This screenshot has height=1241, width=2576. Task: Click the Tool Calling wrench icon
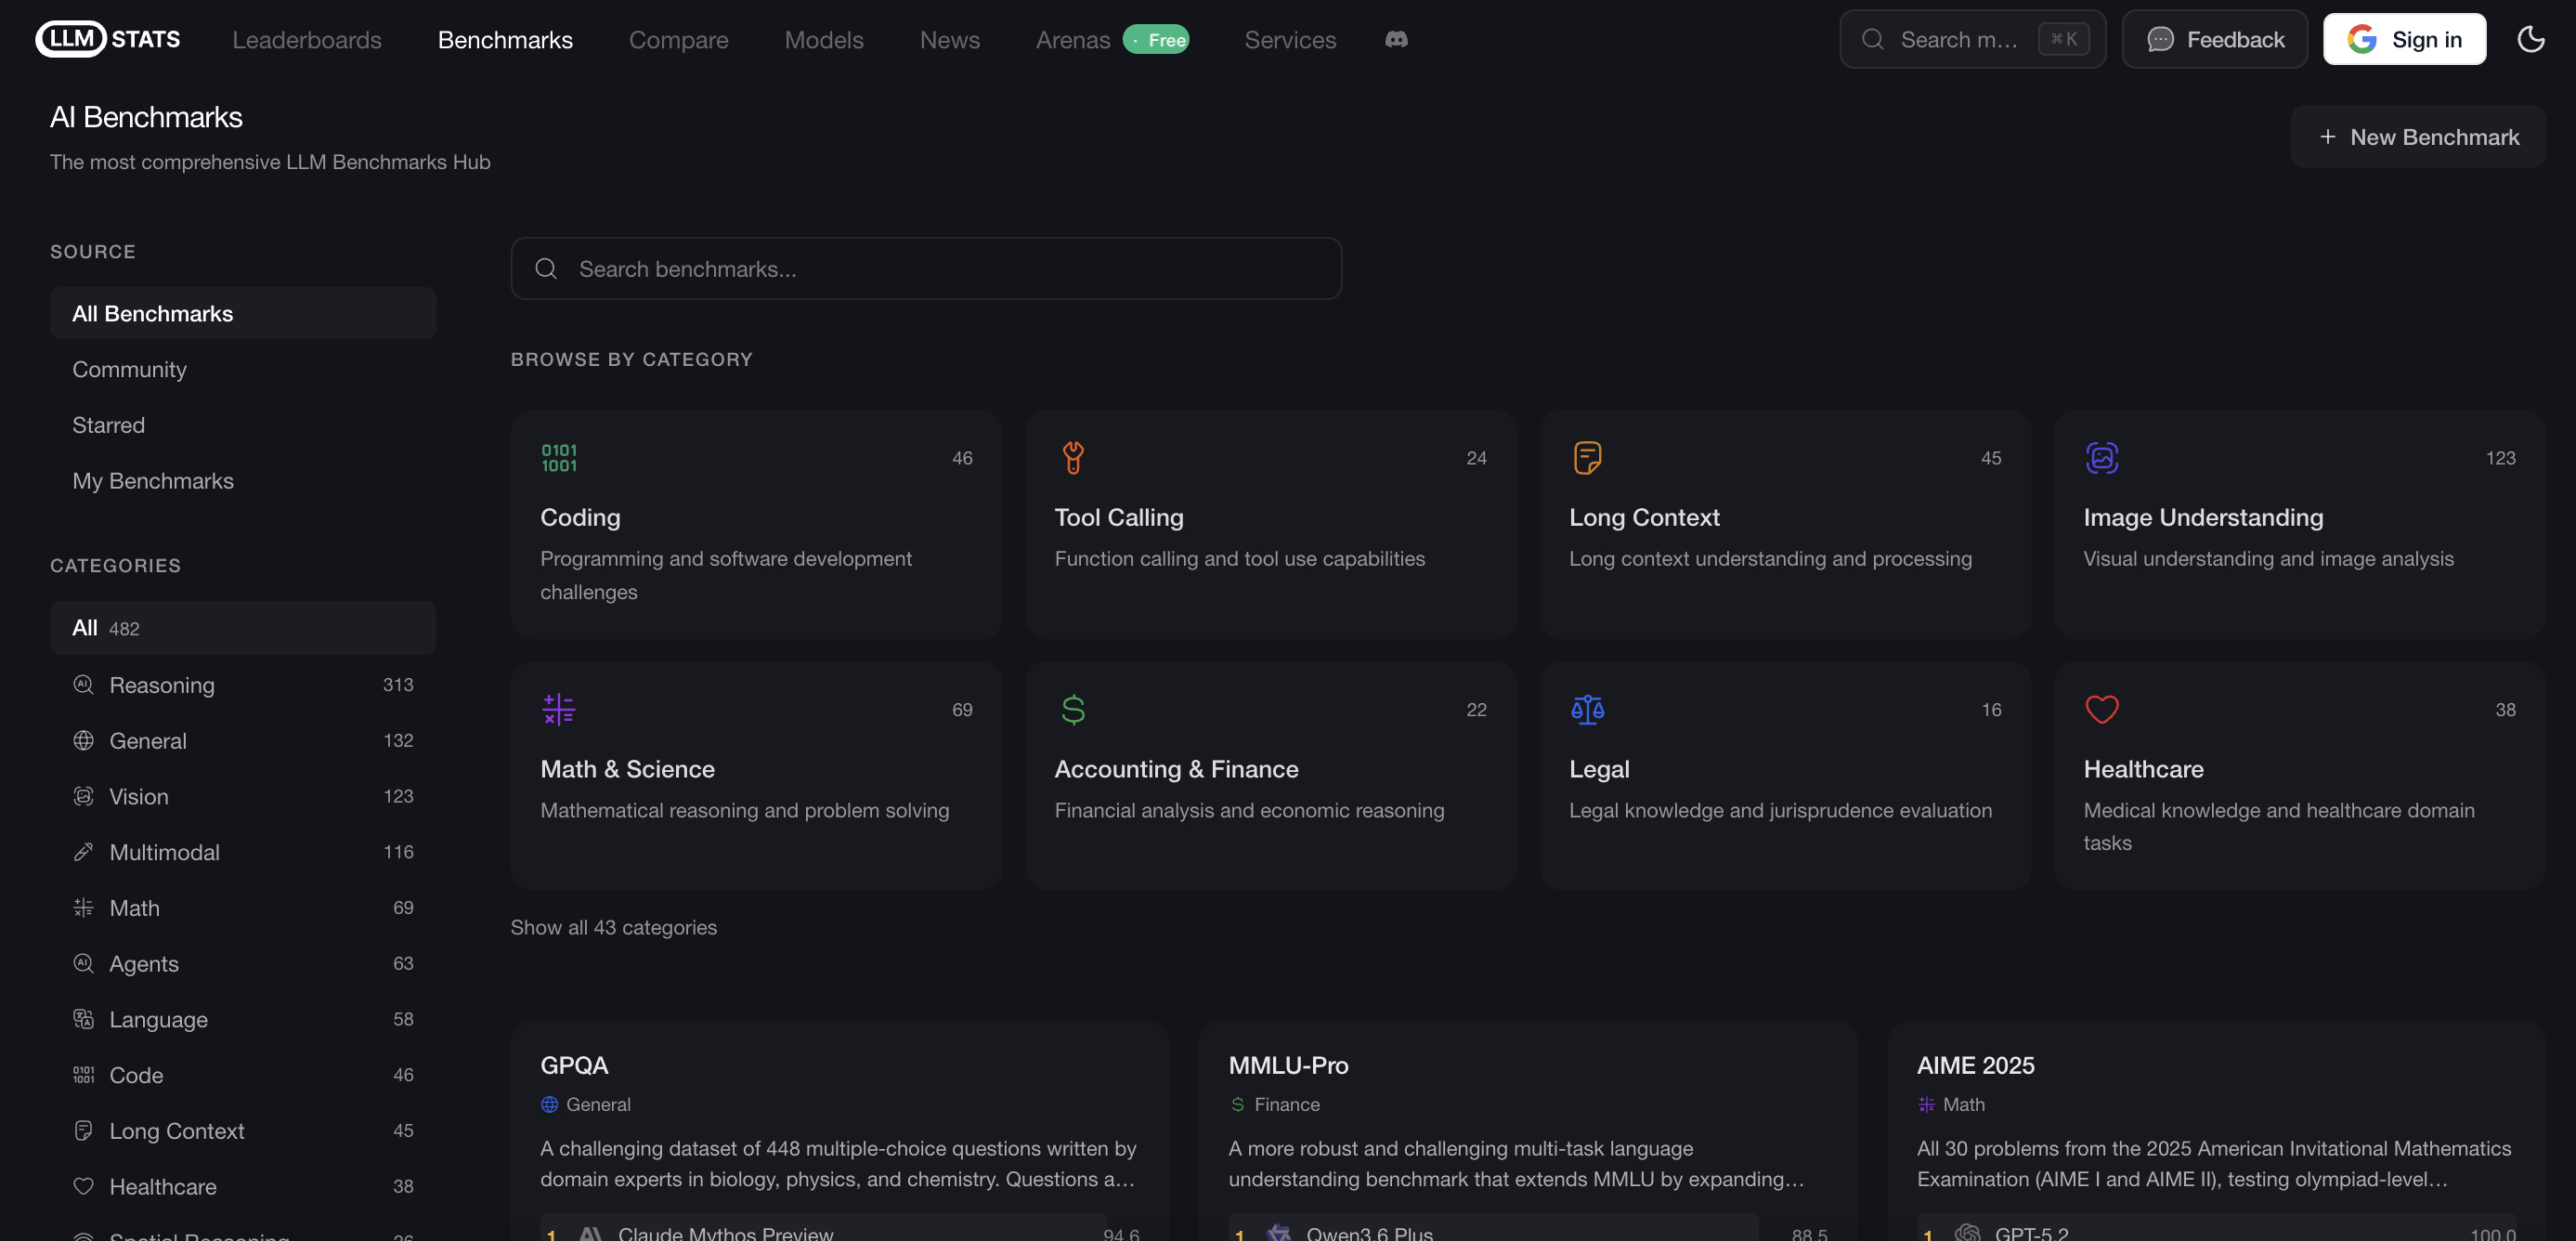point(1073,458)
